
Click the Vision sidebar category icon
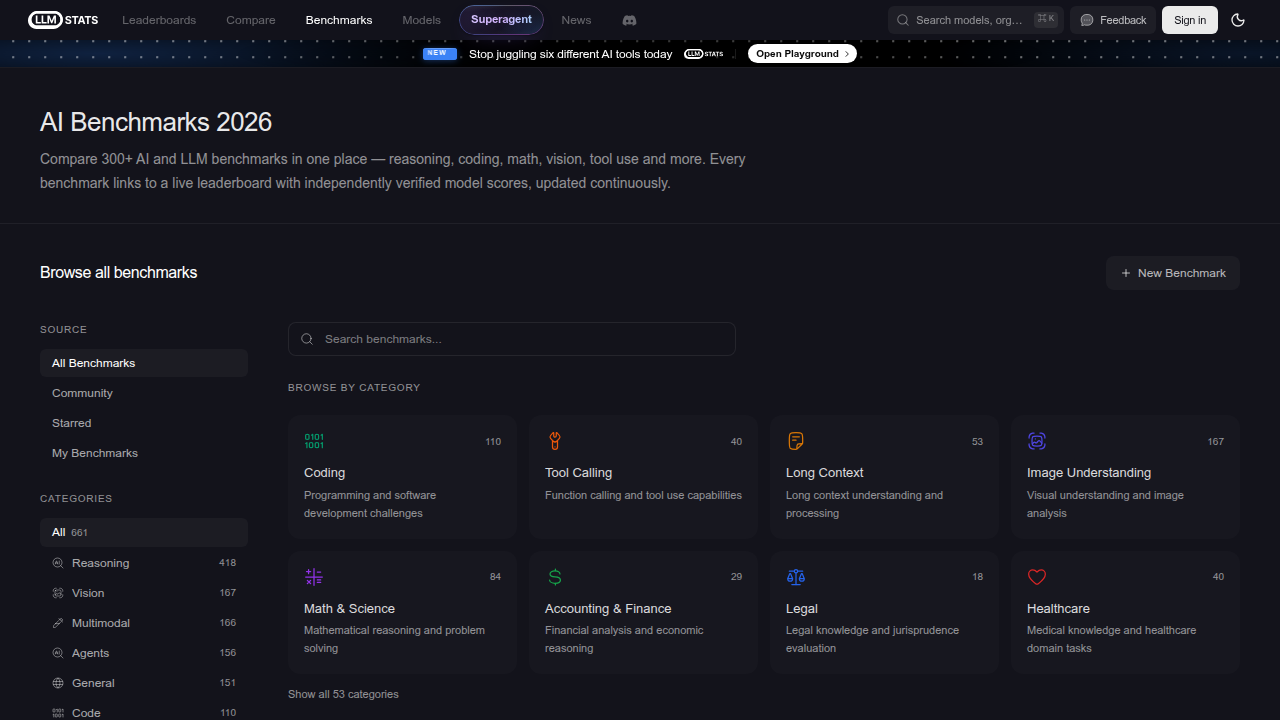[58, 593]
